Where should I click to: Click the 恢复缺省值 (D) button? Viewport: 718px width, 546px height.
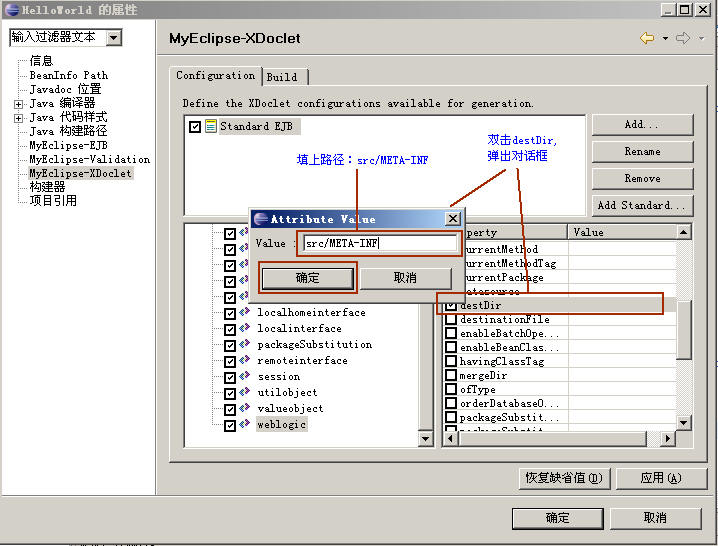point(564,478)
